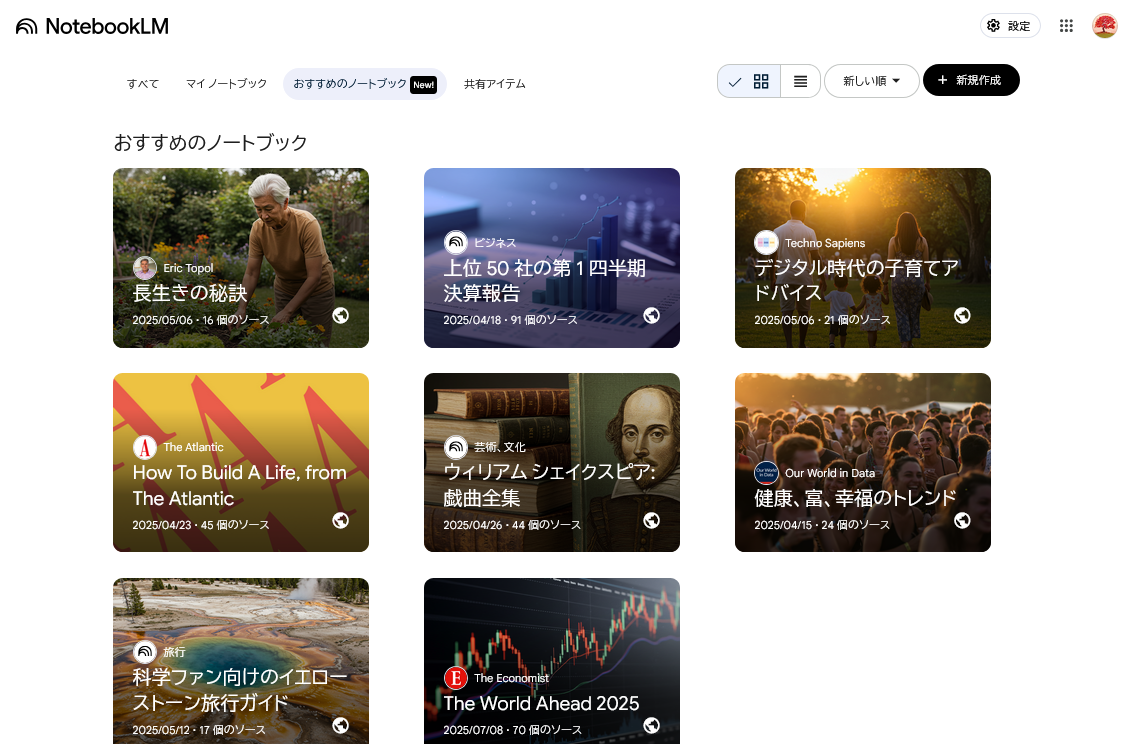The height and width of the screenshot is (744, 1134).
Task: Click the Our World in Data logo
Action: pyautogui.click(x=767, y=473)
